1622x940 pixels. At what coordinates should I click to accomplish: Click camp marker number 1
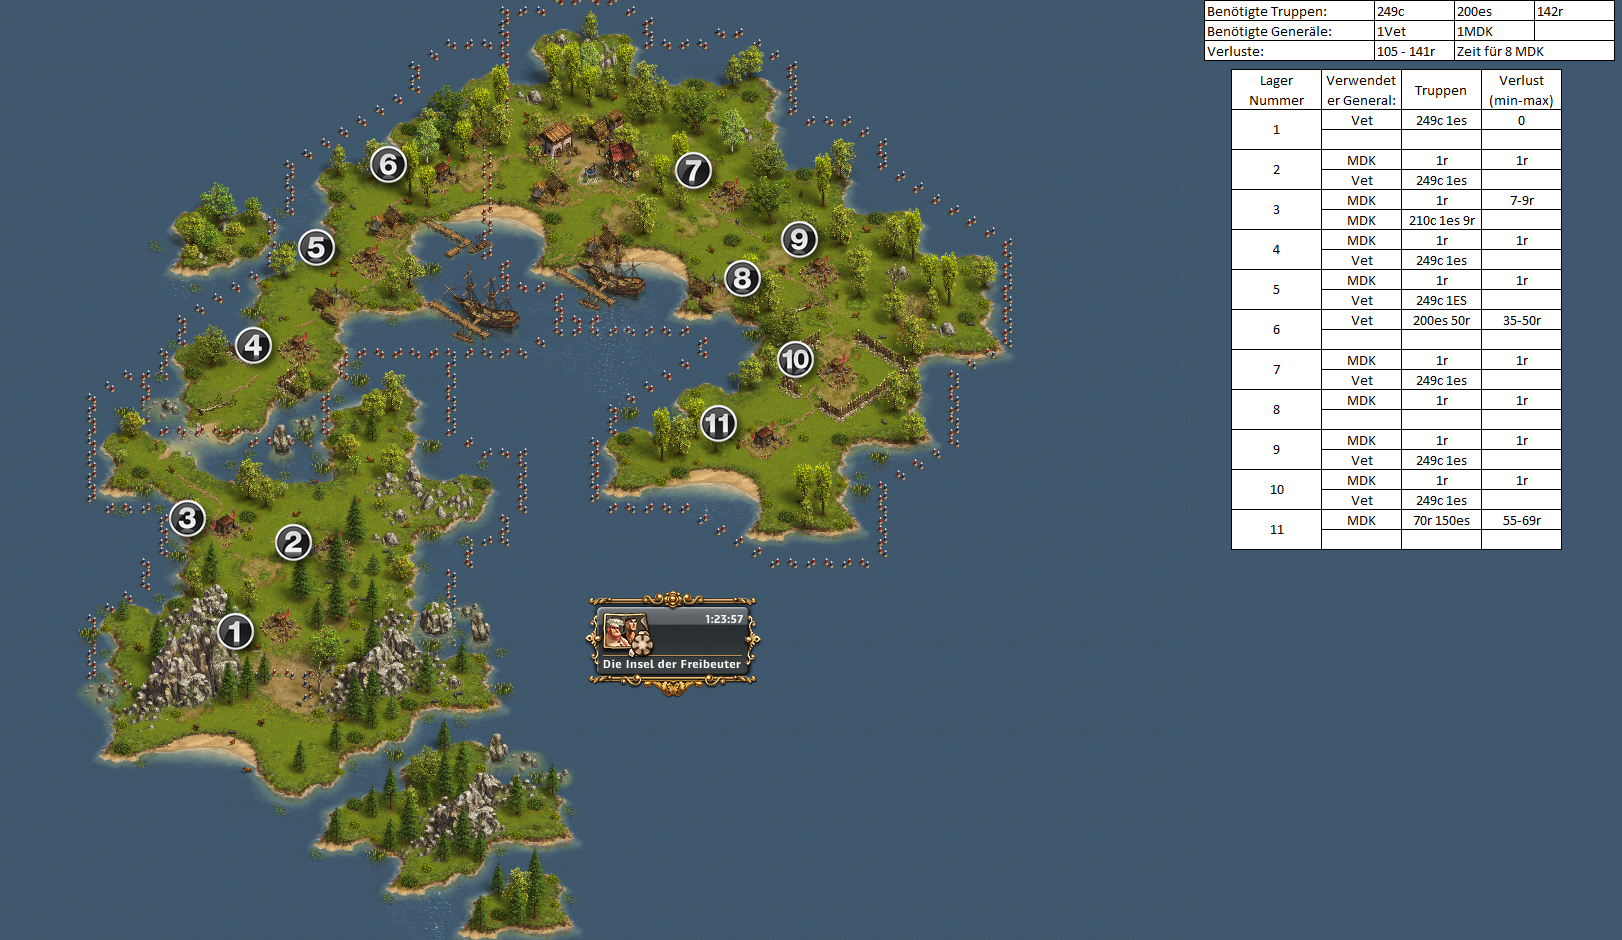(235, 632)
